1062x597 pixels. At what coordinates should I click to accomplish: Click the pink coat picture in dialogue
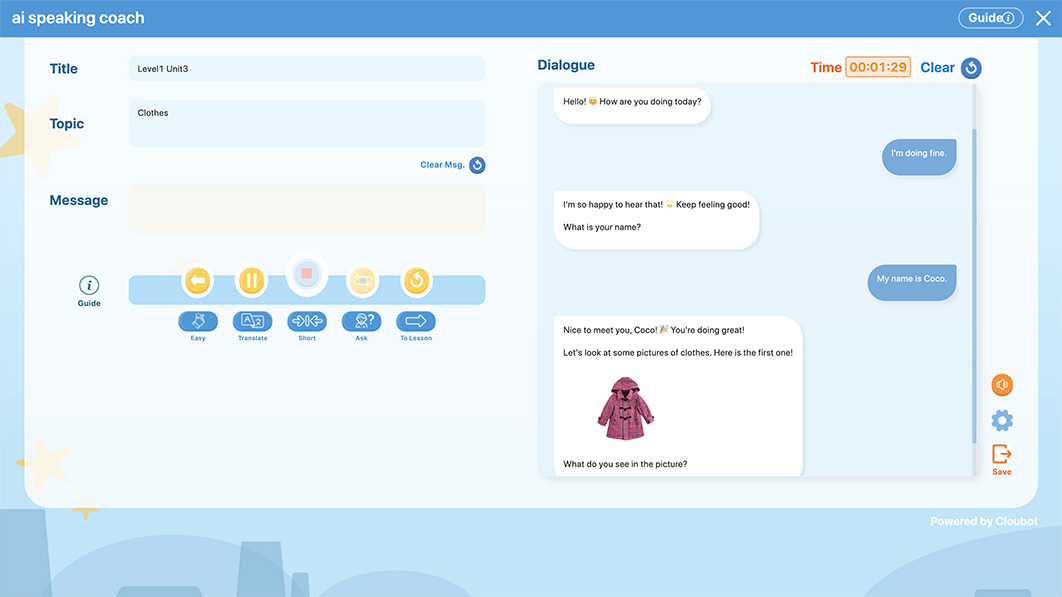(x=625, y=408)
